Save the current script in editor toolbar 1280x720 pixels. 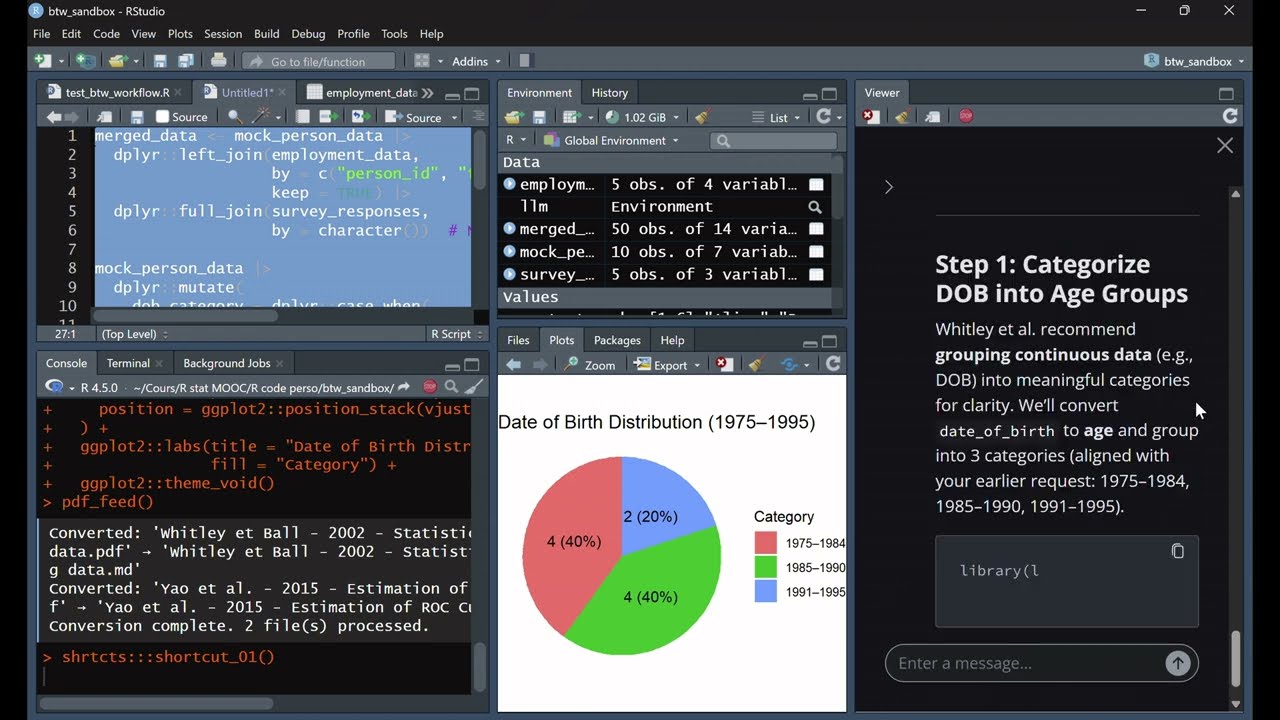[x=137, y=117]
